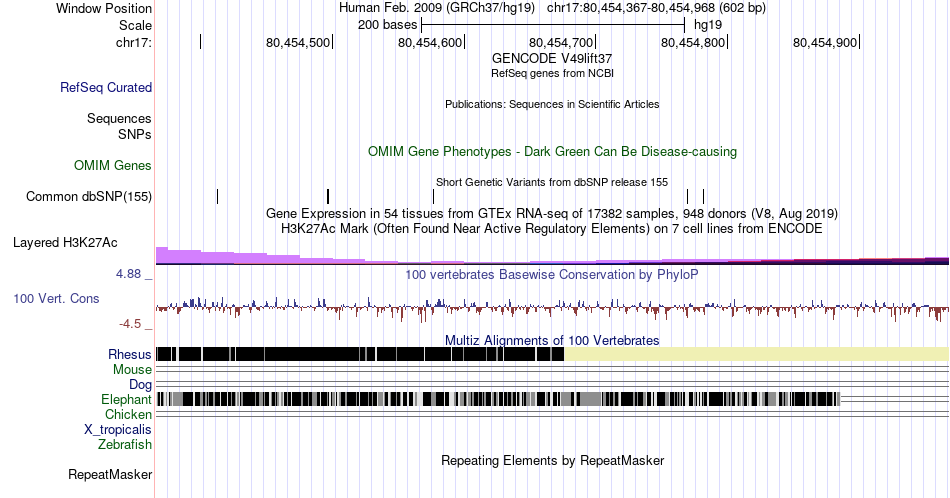950x498 pixels.
Task: Click the SNPs track label
Action: pos(135,134)
